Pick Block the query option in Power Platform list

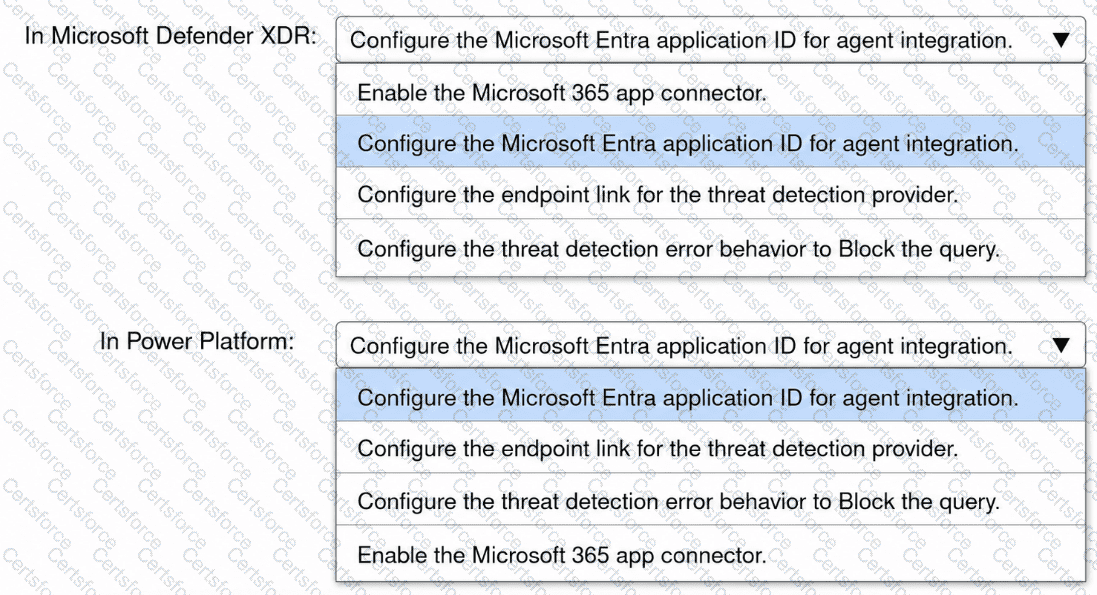coord(710,500)
